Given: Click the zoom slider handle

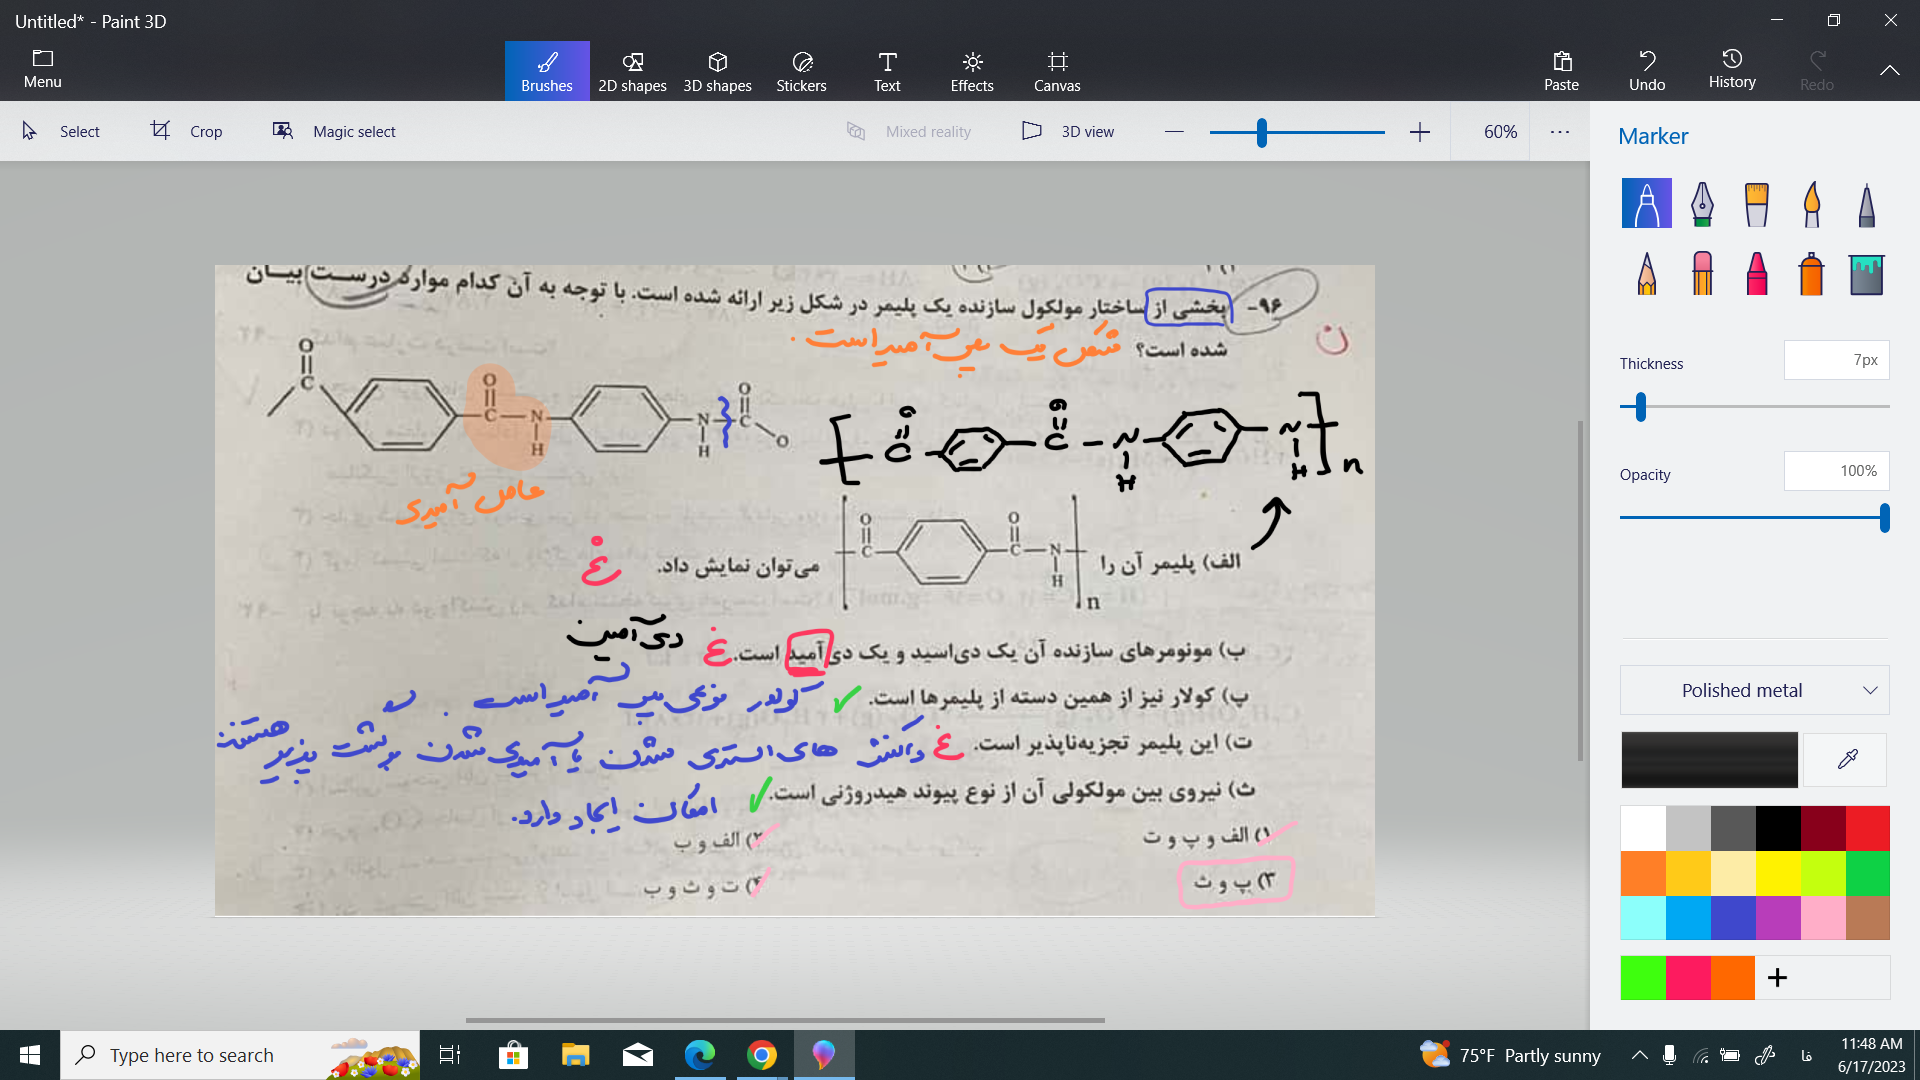Looking at the screenshot, I should 1262,132.
